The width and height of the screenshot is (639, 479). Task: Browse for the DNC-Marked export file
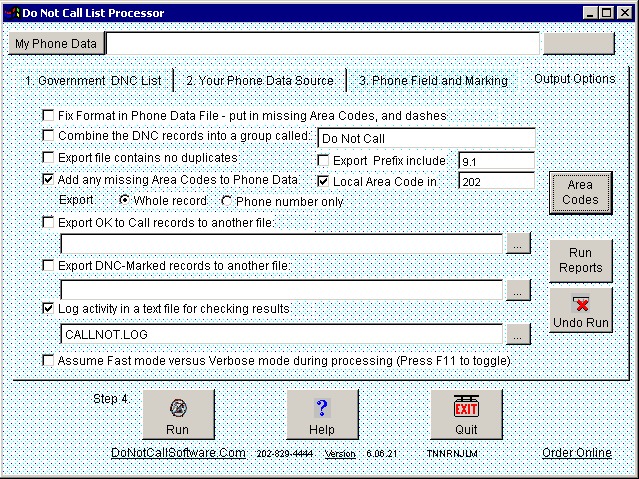click(x=517, y=290)
